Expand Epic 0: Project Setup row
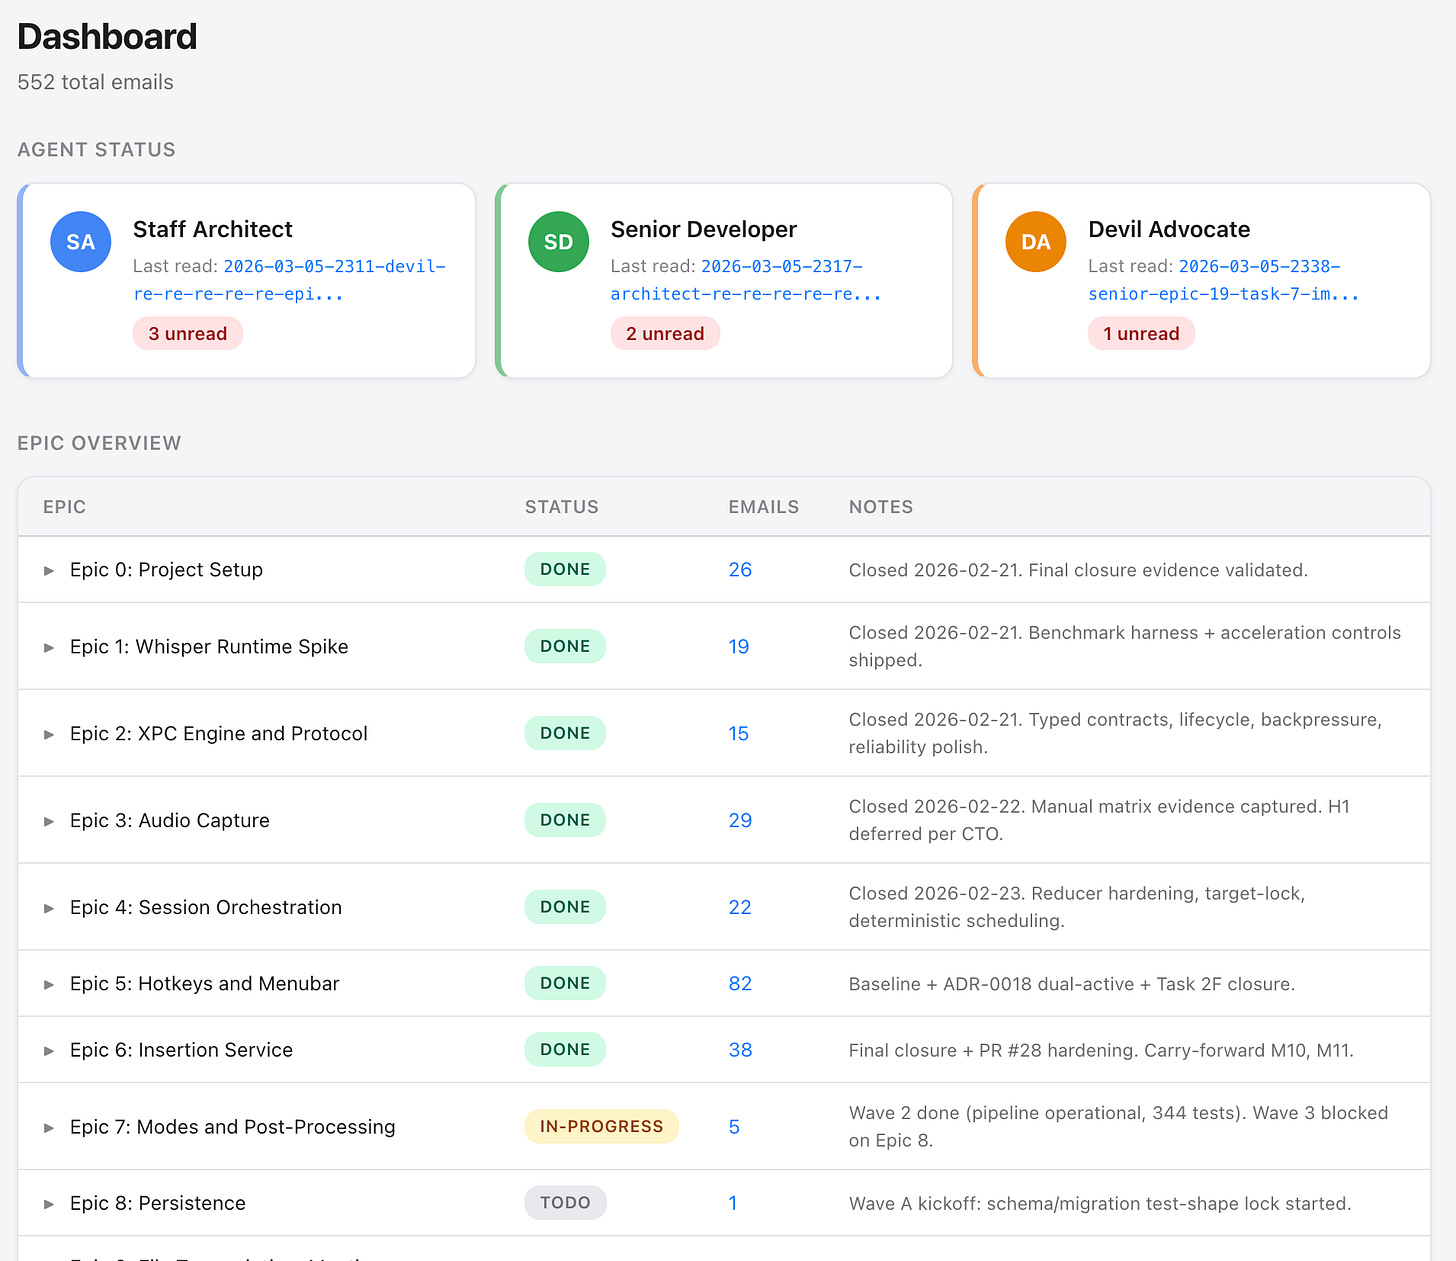 pos(48,570)
